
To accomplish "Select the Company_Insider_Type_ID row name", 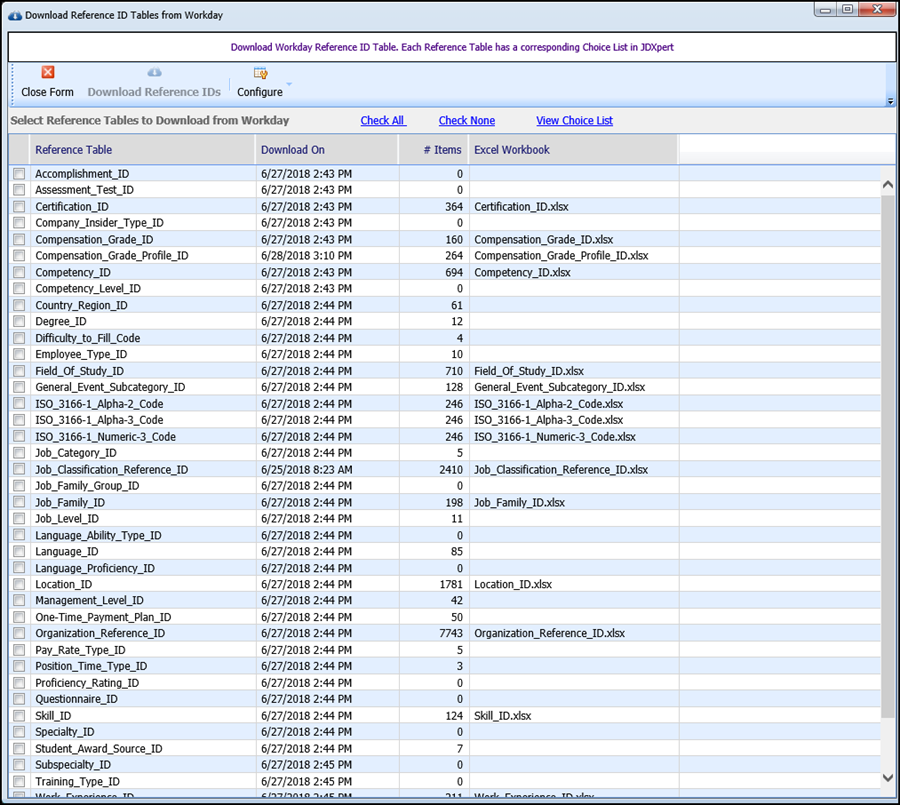I will 99,223.
